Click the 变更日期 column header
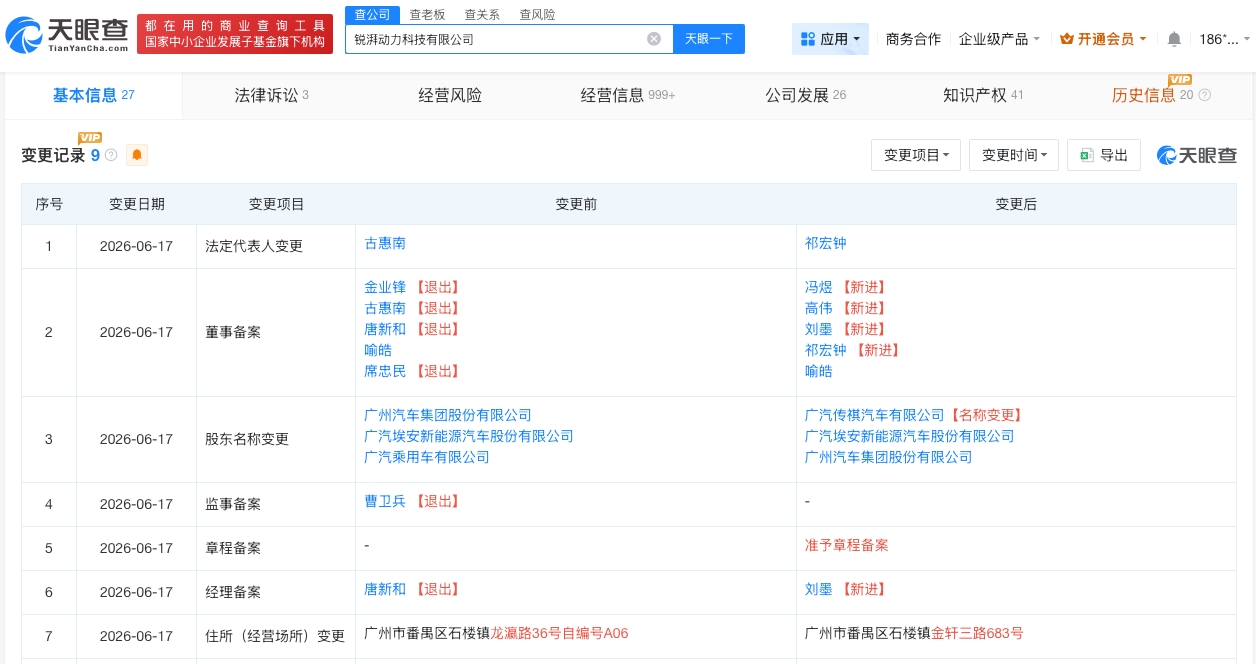This screenshot has width=1256, height=664. [137, 204]
